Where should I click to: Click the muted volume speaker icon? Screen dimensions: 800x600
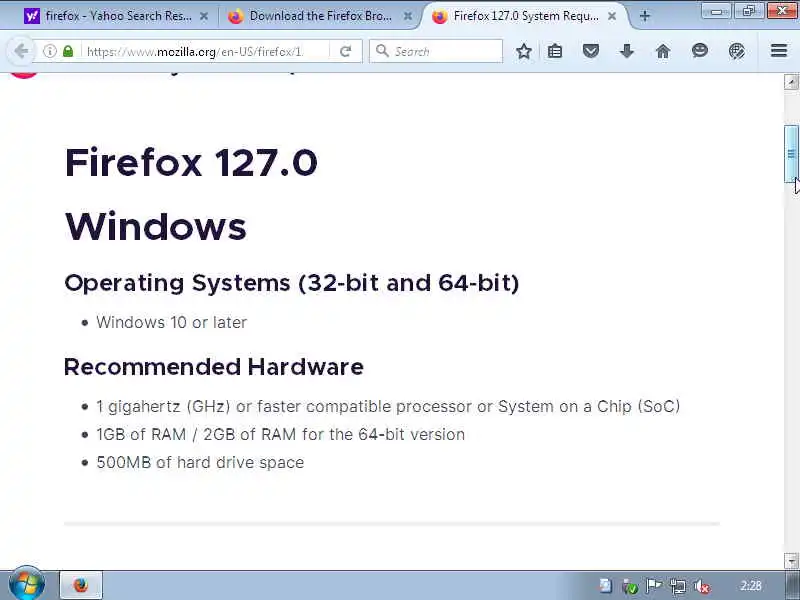point(703,586)
